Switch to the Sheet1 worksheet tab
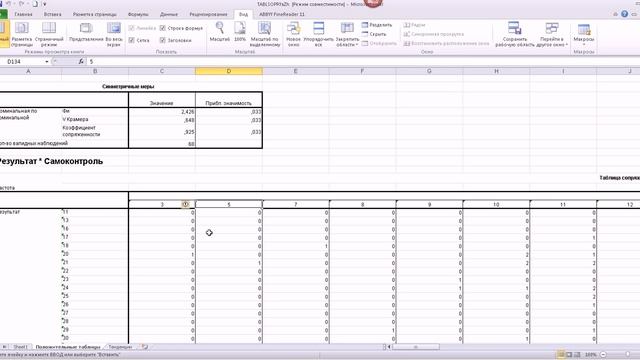 point(20,347)
